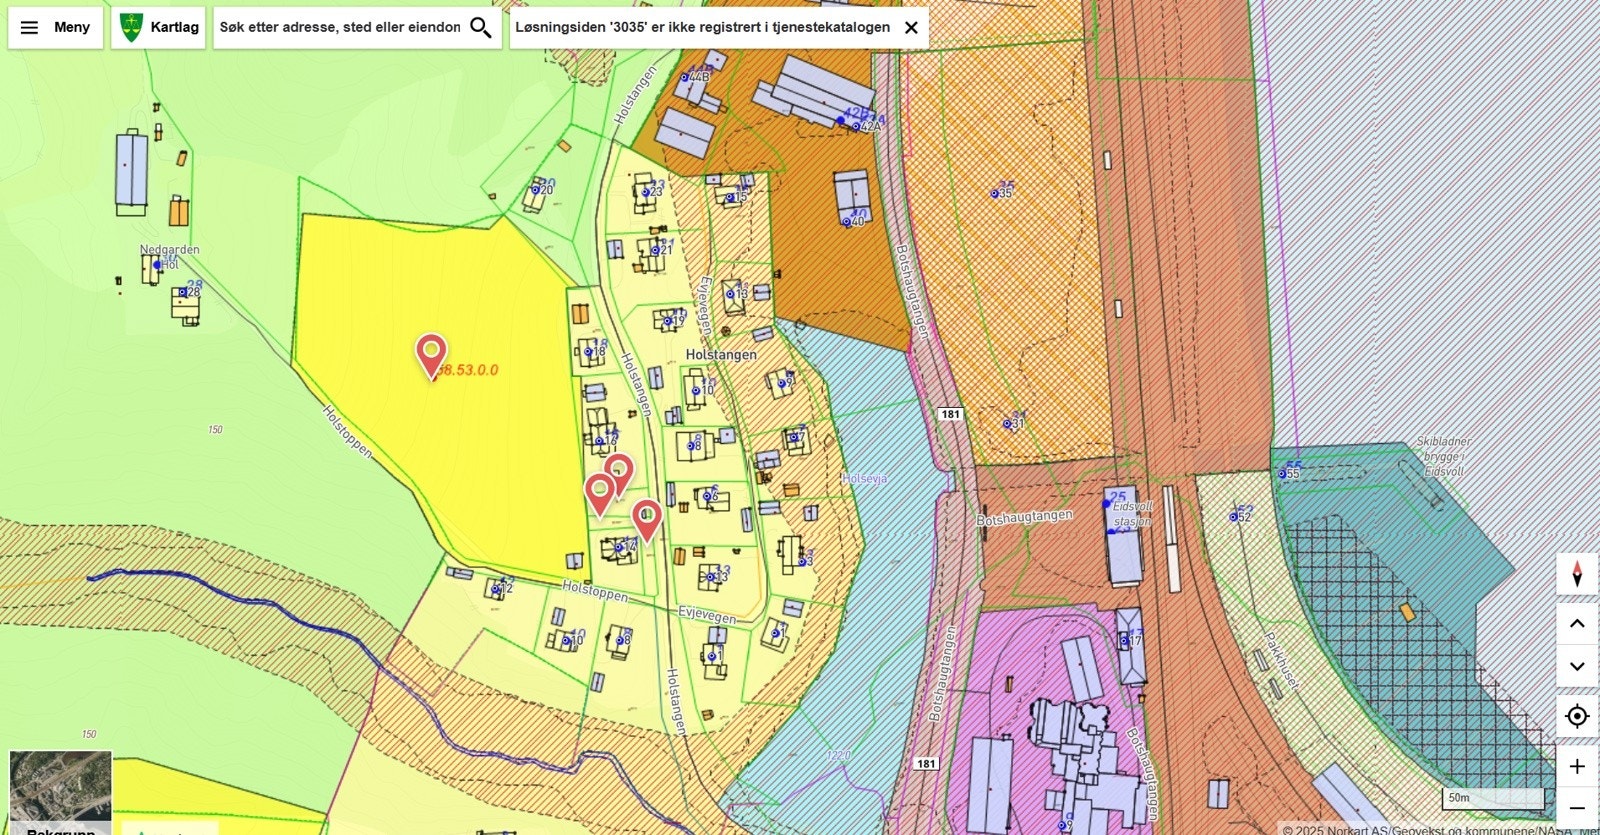Switch background using the aerial photo thumbnail
This screenshot has height=835, width=1600.
[60, 793]
